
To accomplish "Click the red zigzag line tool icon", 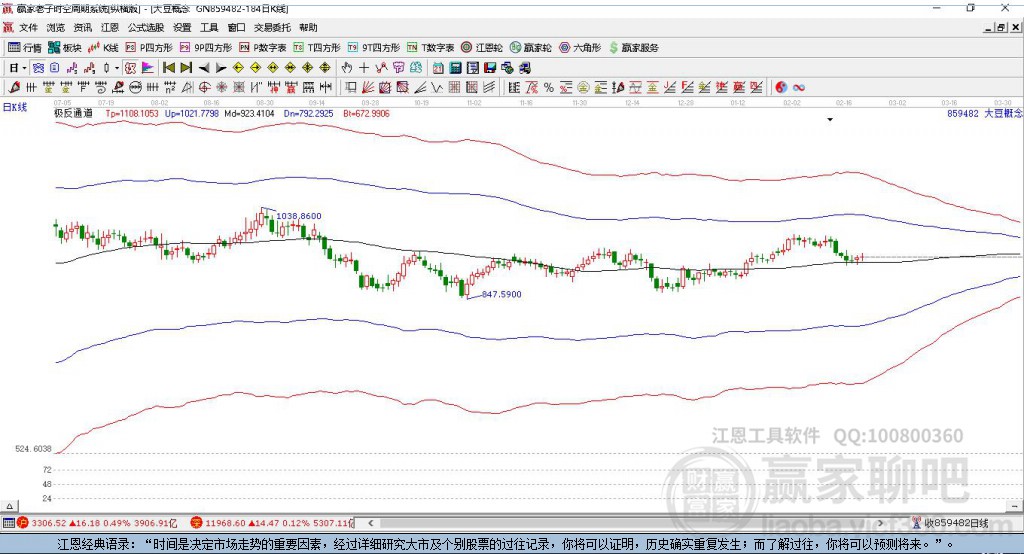I will pos(381,68).
